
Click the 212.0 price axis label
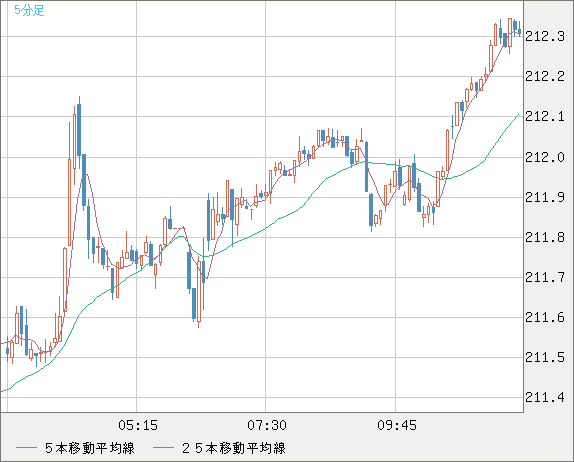tap(545, 157)
